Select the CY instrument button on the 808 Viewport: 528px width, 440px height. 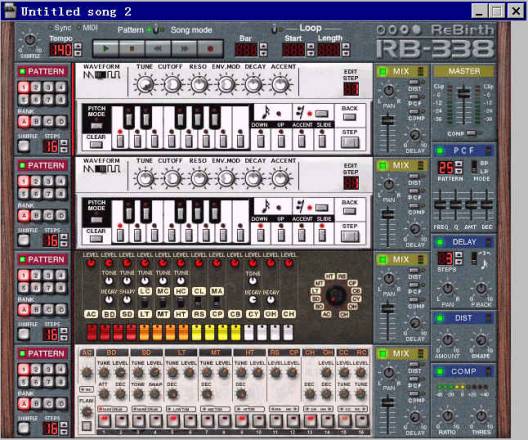(253, 314)
